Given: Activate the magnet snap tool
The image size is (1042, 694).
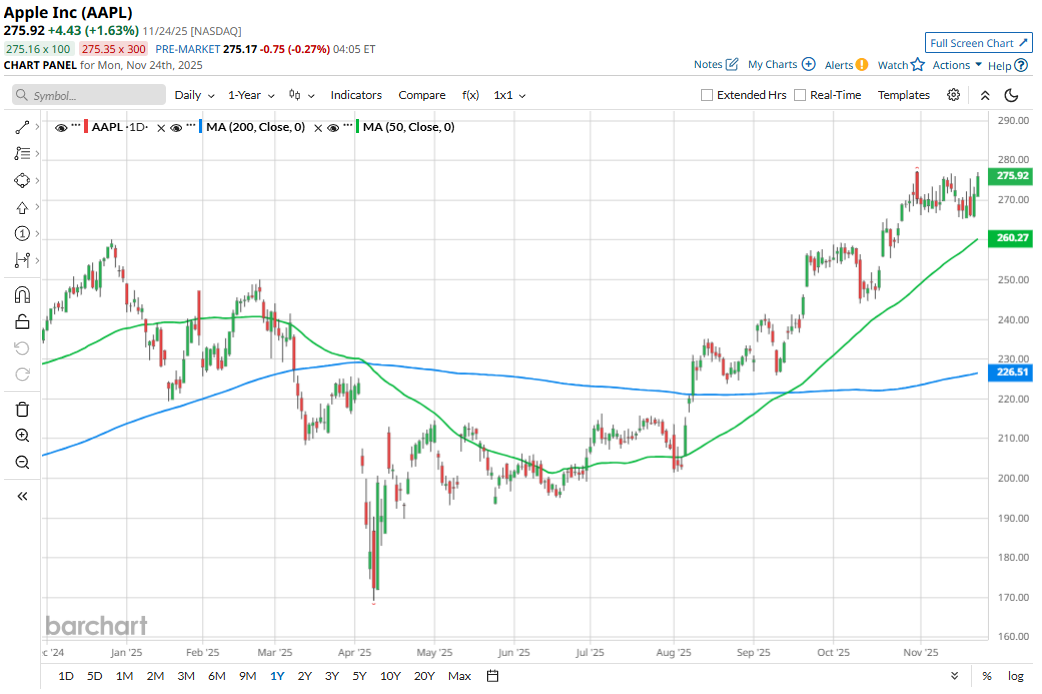Looking at the screenshot, I should (22, 295).
